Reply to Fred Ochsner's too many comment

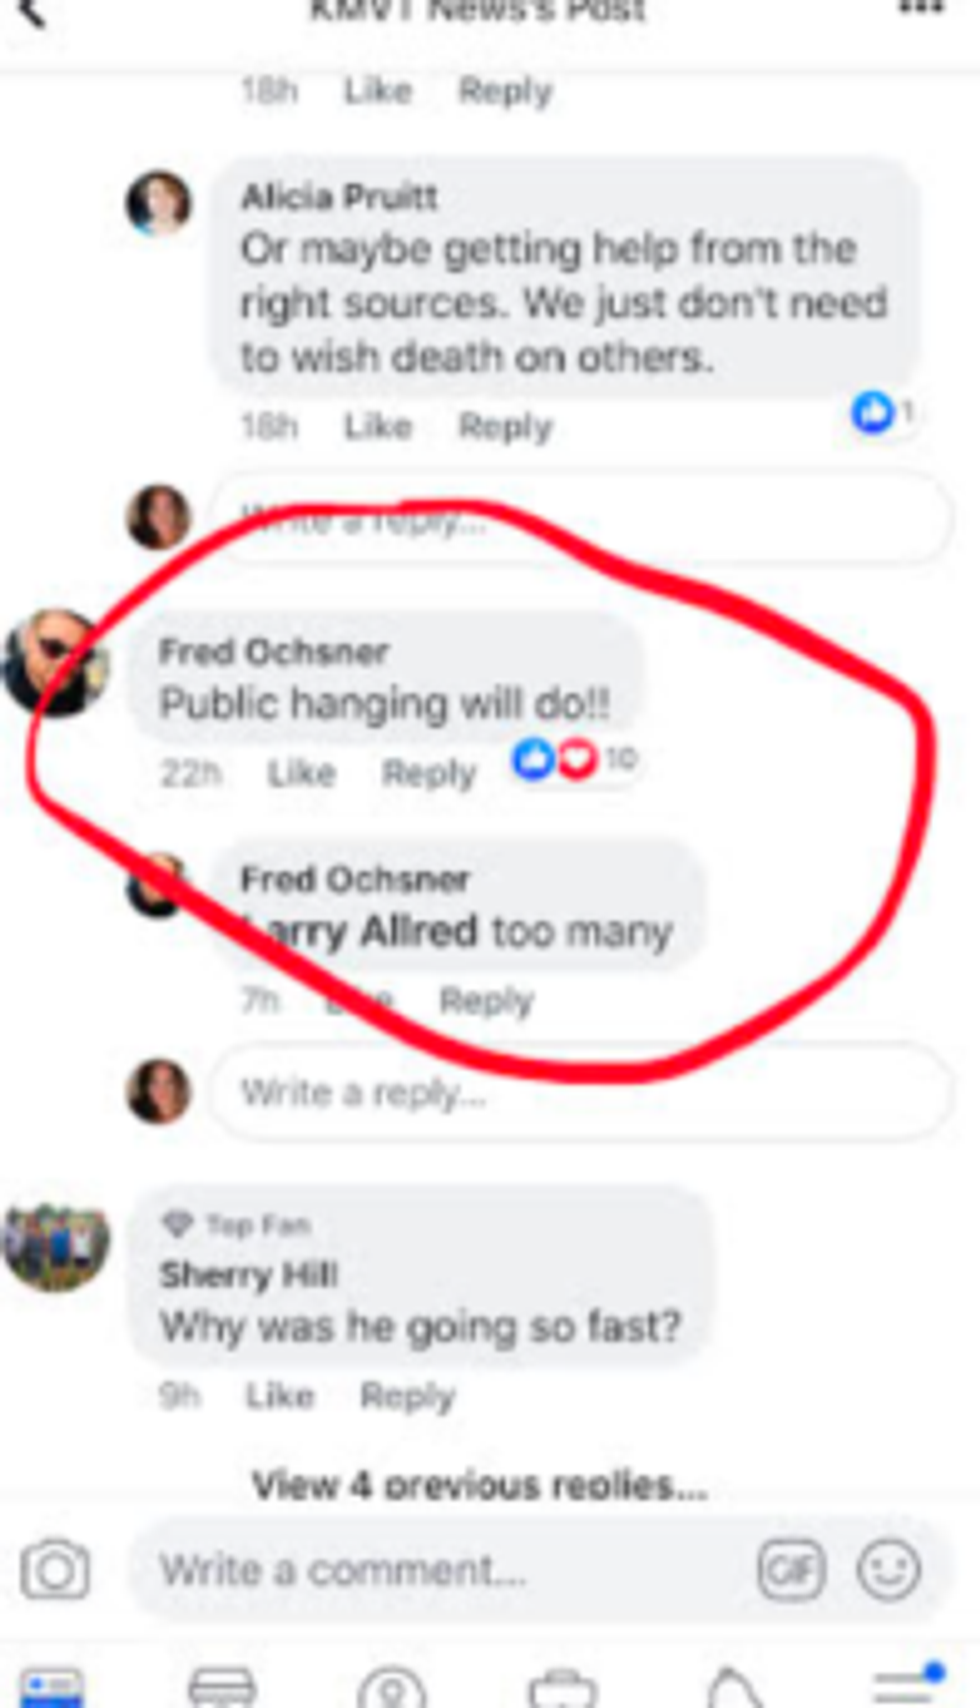point(487,1001)
